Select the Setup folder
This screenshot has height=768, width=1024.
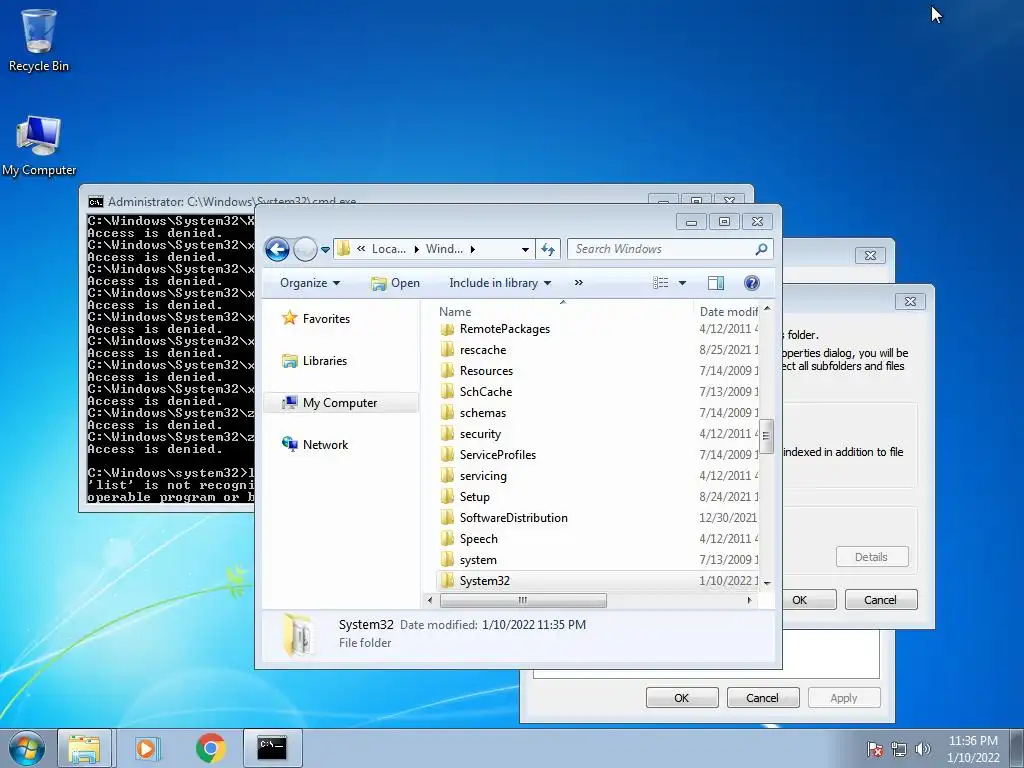pos(475,497)
